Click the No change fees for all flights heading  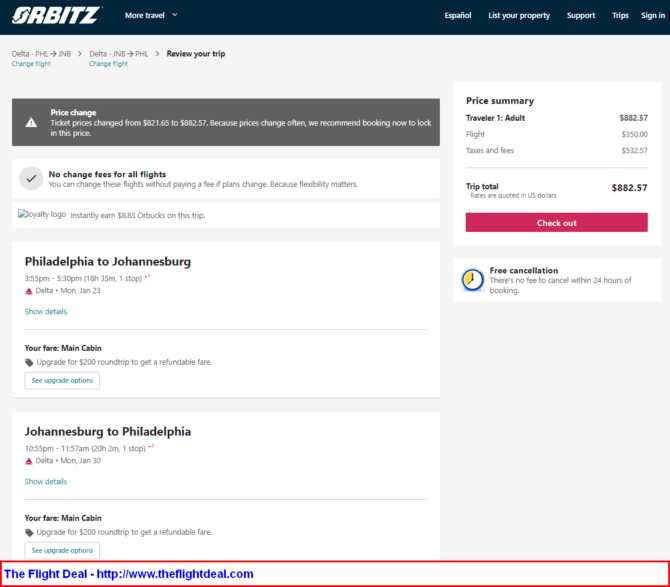(x=107, y=174)
